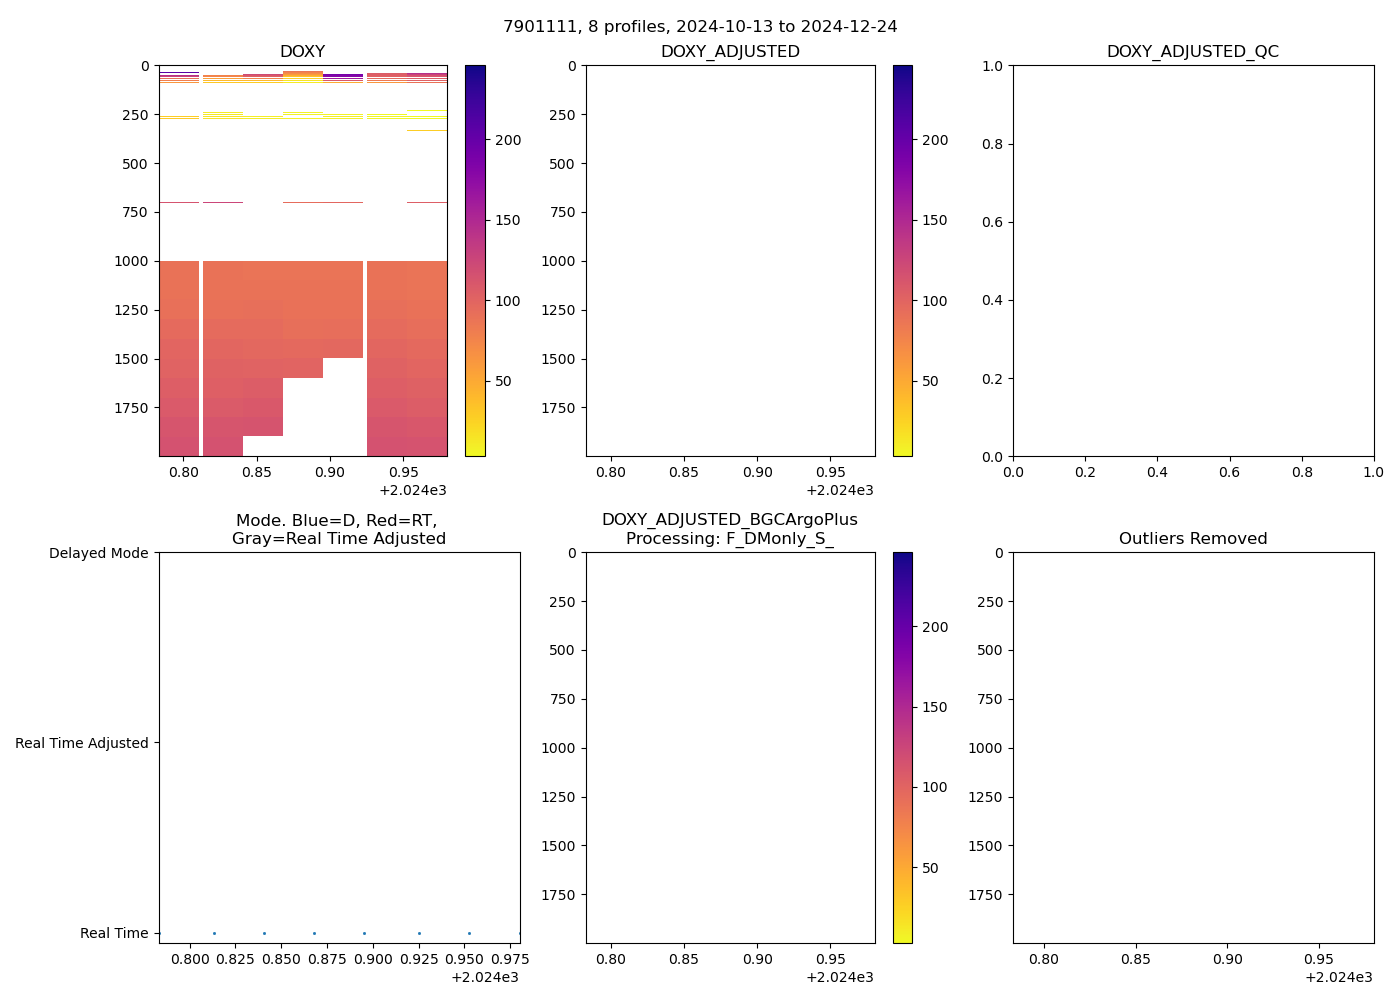This screenshot has width=1400, height=1000.
Task: Click the colorbar beside the DOXY_ADJUSTED plot
Action: pos(902,260)
